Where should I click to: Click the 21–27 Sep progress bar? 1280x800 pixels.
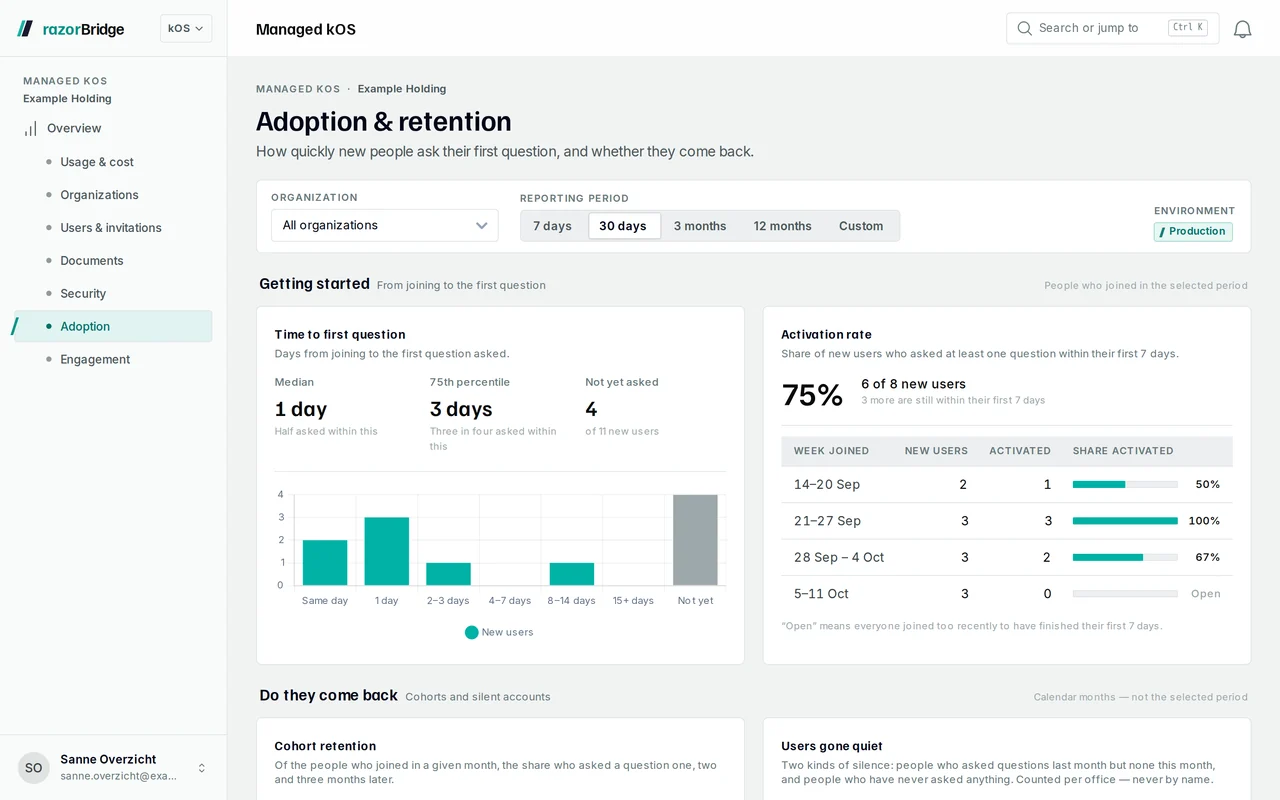[x=1125, y=521]
